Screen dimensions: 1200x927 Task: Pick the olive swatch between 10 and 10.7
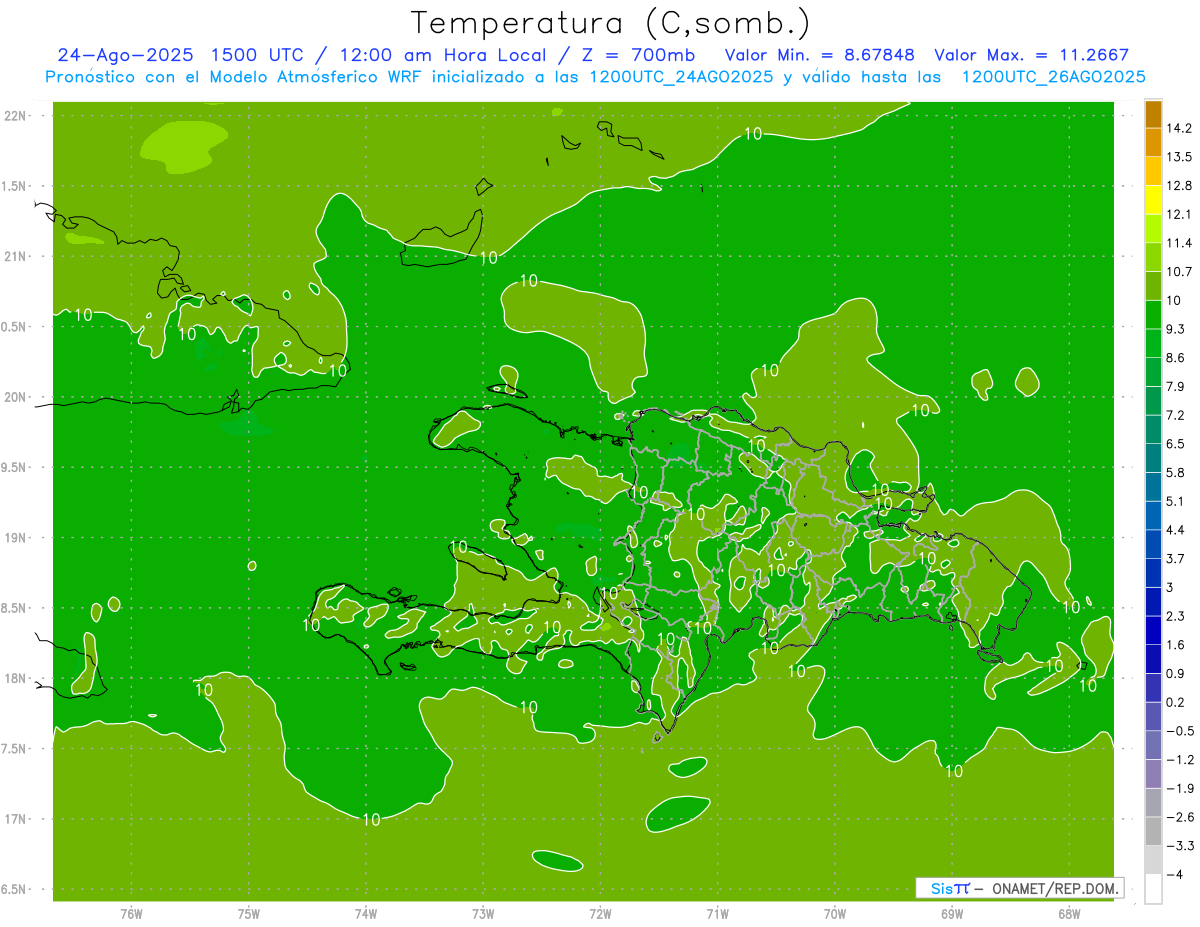click(1153, 286)
